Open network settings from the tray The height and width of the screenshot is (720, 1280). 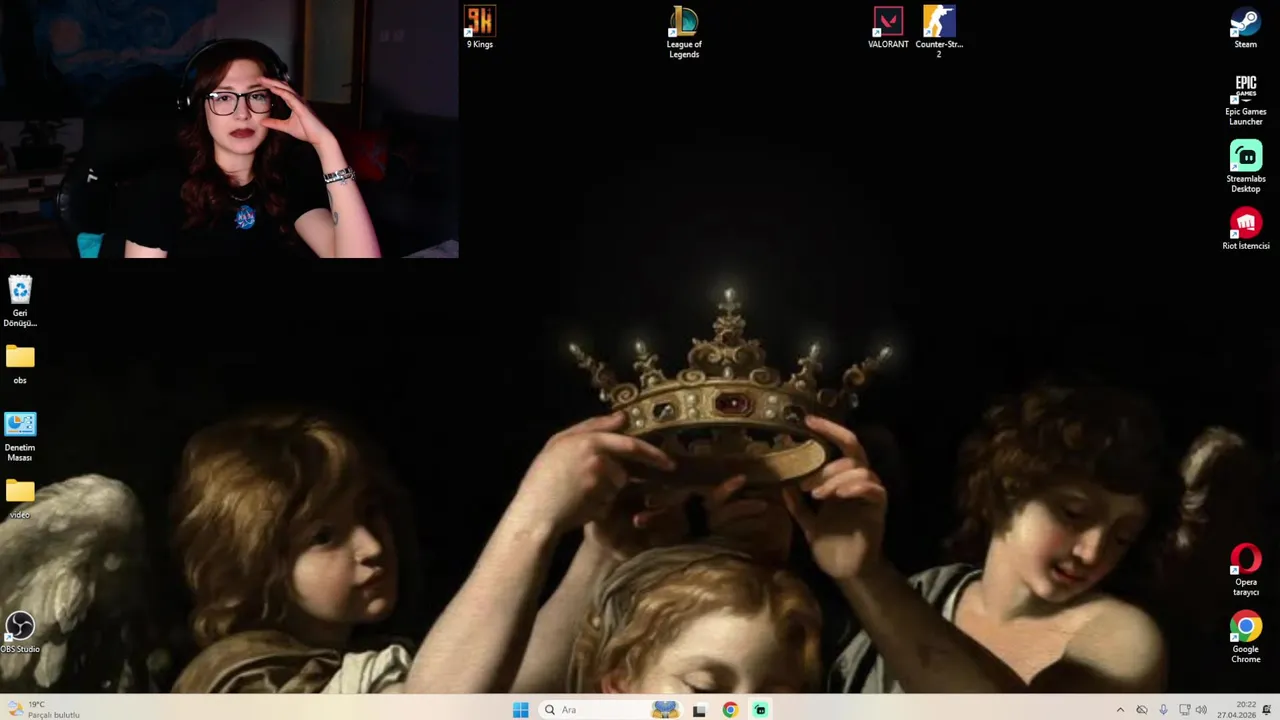(1184, 710)
